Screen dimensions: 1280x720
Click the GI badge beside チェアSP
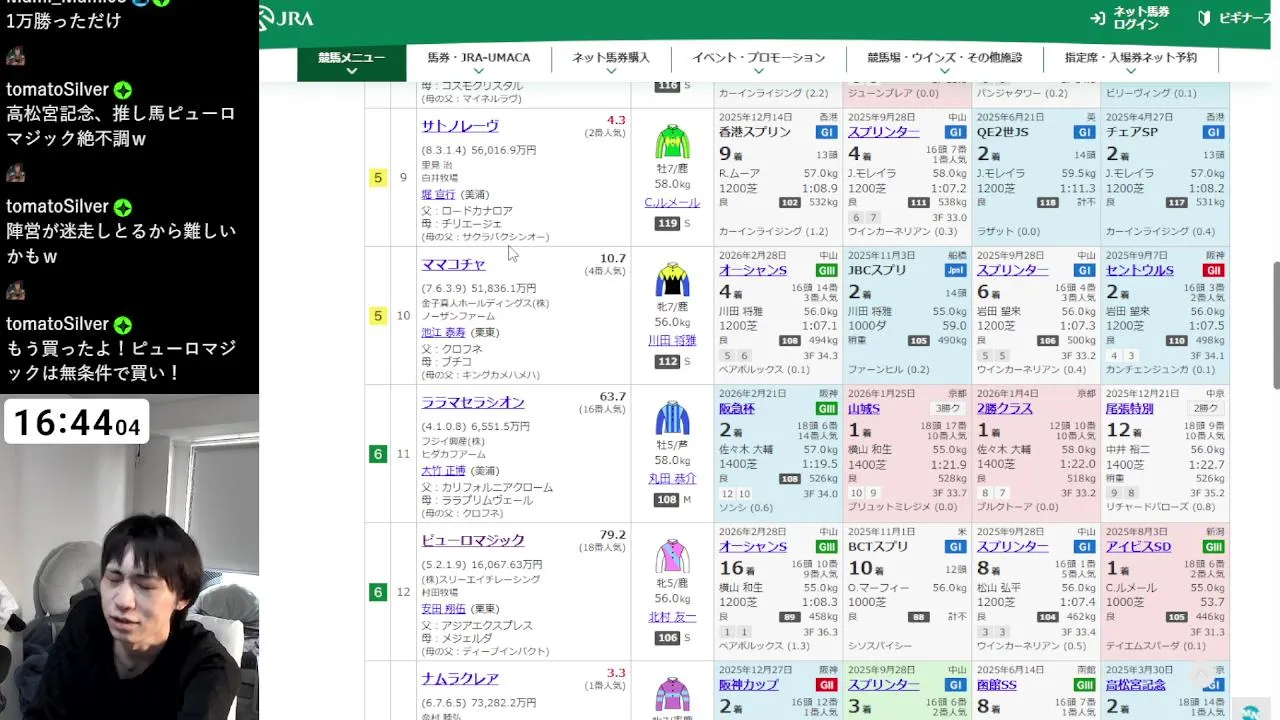(1213, 132)
